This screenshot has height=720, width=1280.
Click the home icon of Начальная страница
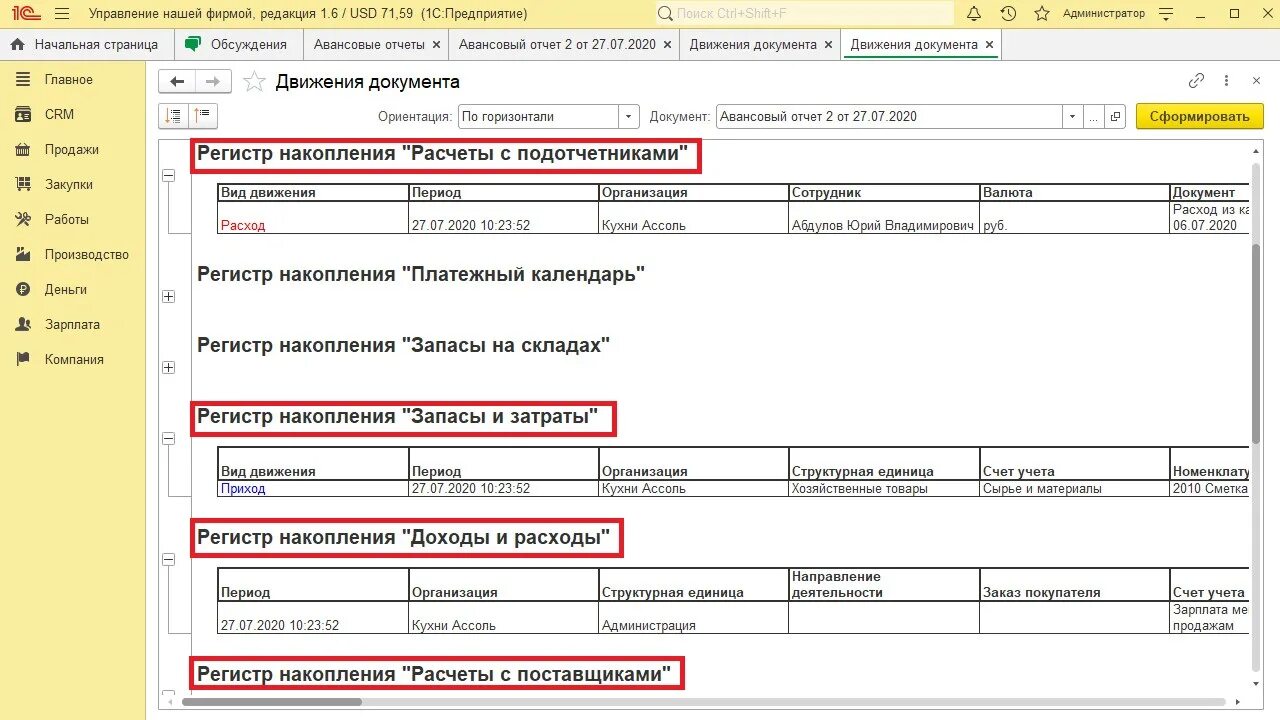click(x=17, y=44)
